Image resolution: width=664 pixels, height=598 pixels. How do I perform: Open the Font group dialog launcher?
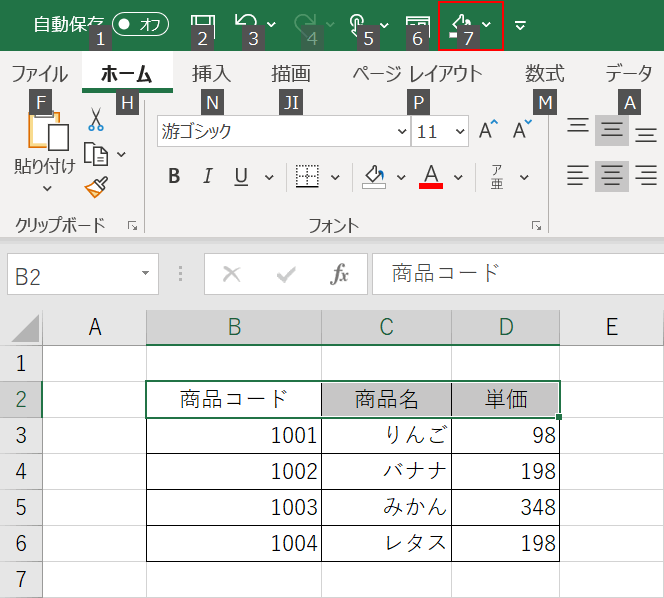pos(537,226)
